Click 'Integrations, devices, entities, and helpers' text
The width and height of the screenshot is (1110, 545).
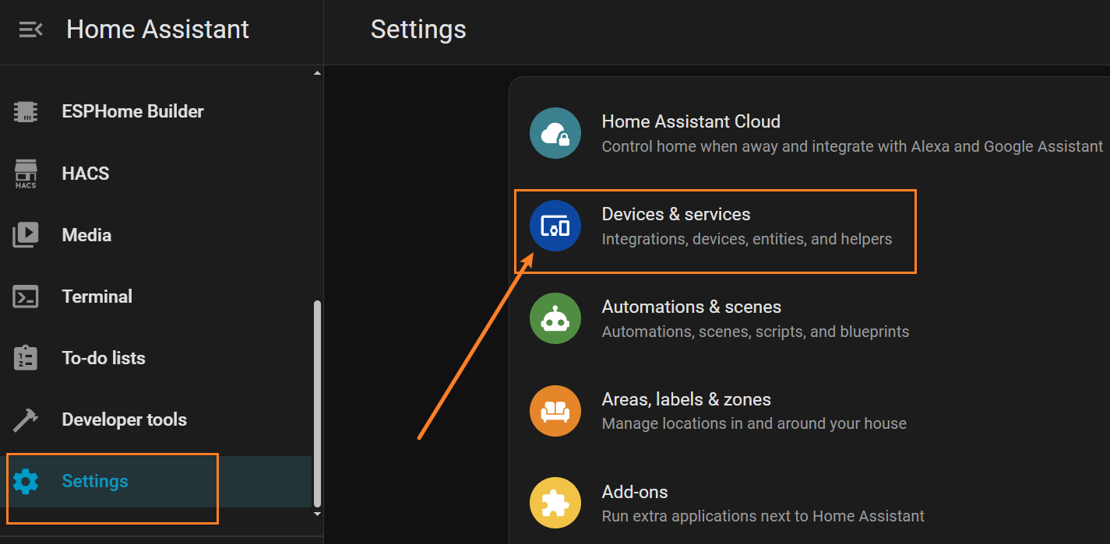tap(747, 239)
